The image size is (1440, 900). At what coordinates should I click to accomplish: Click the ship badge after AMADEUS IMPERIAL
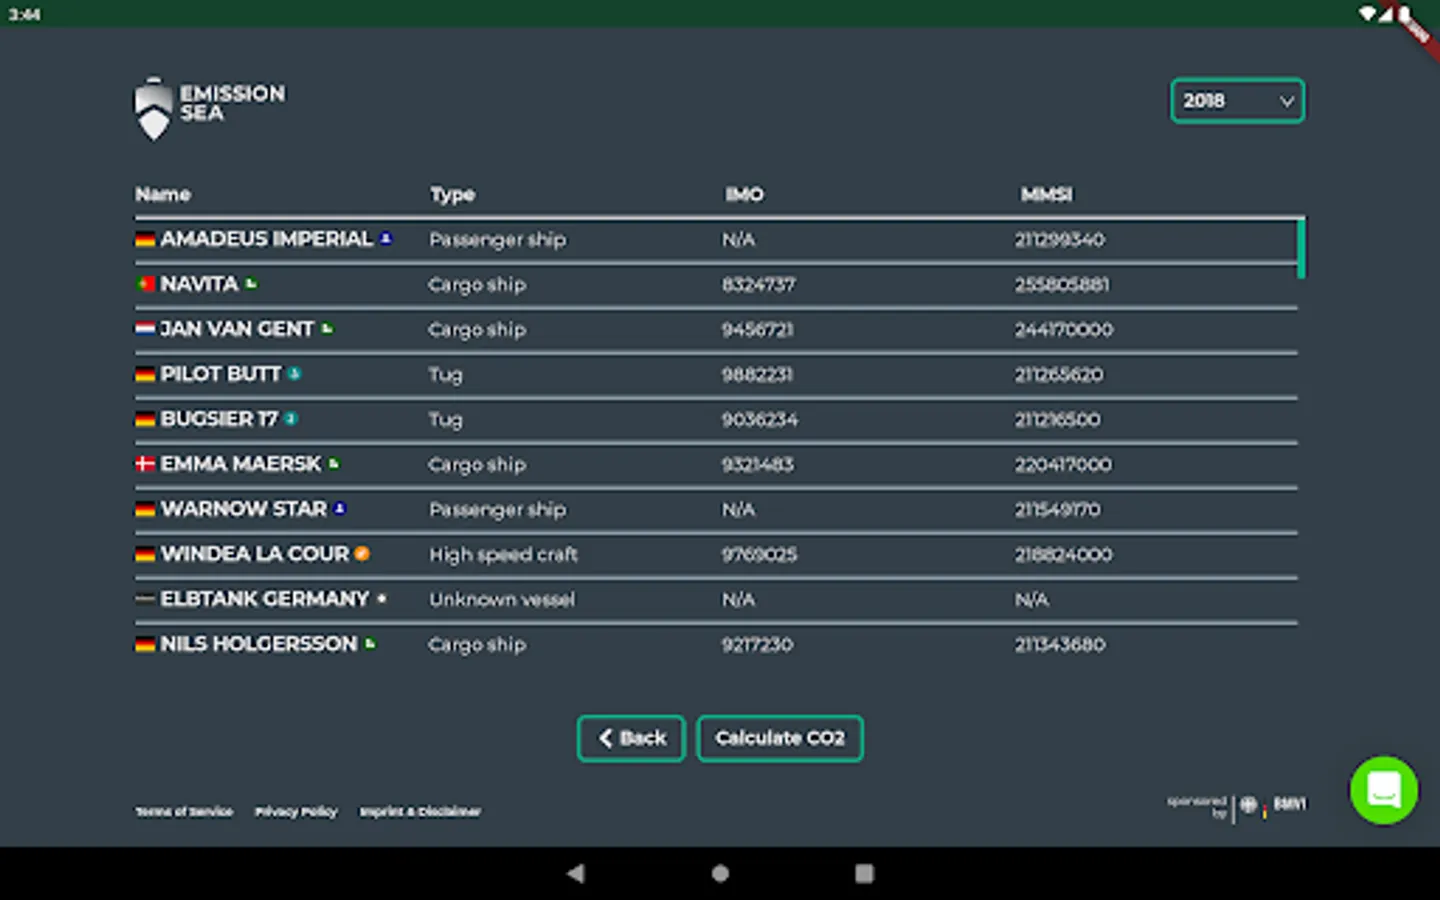386,238
